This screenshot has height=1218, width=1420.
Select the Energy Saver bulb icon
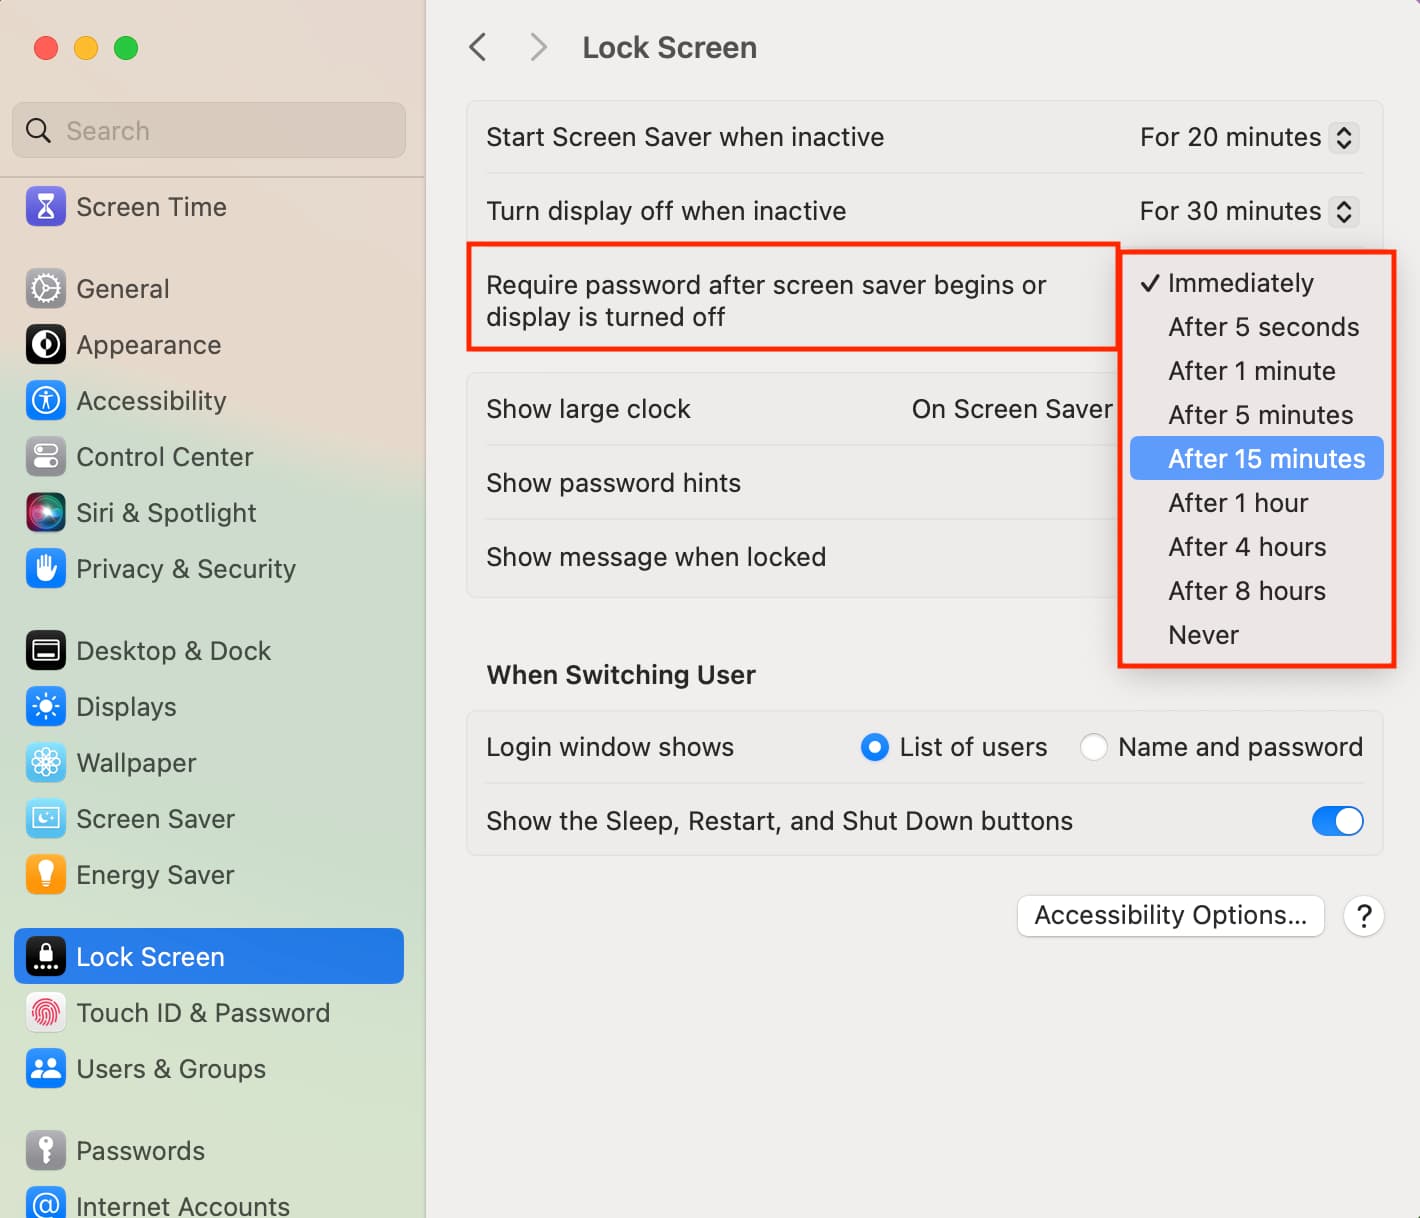pyautogui.click(x=46, y=875)
